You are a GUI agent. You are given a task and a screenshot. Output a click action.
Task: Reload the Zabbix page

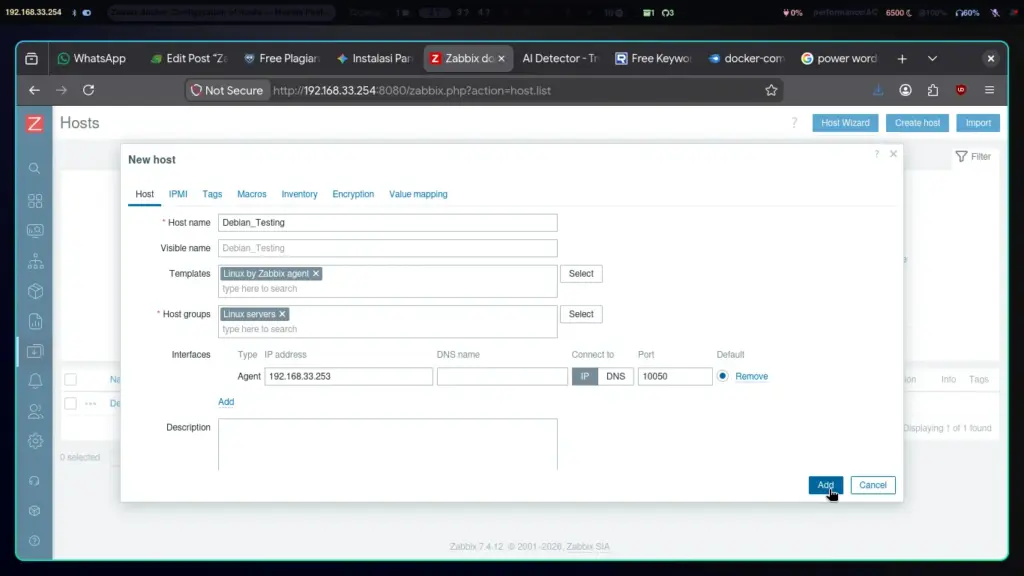pos(88,90)
